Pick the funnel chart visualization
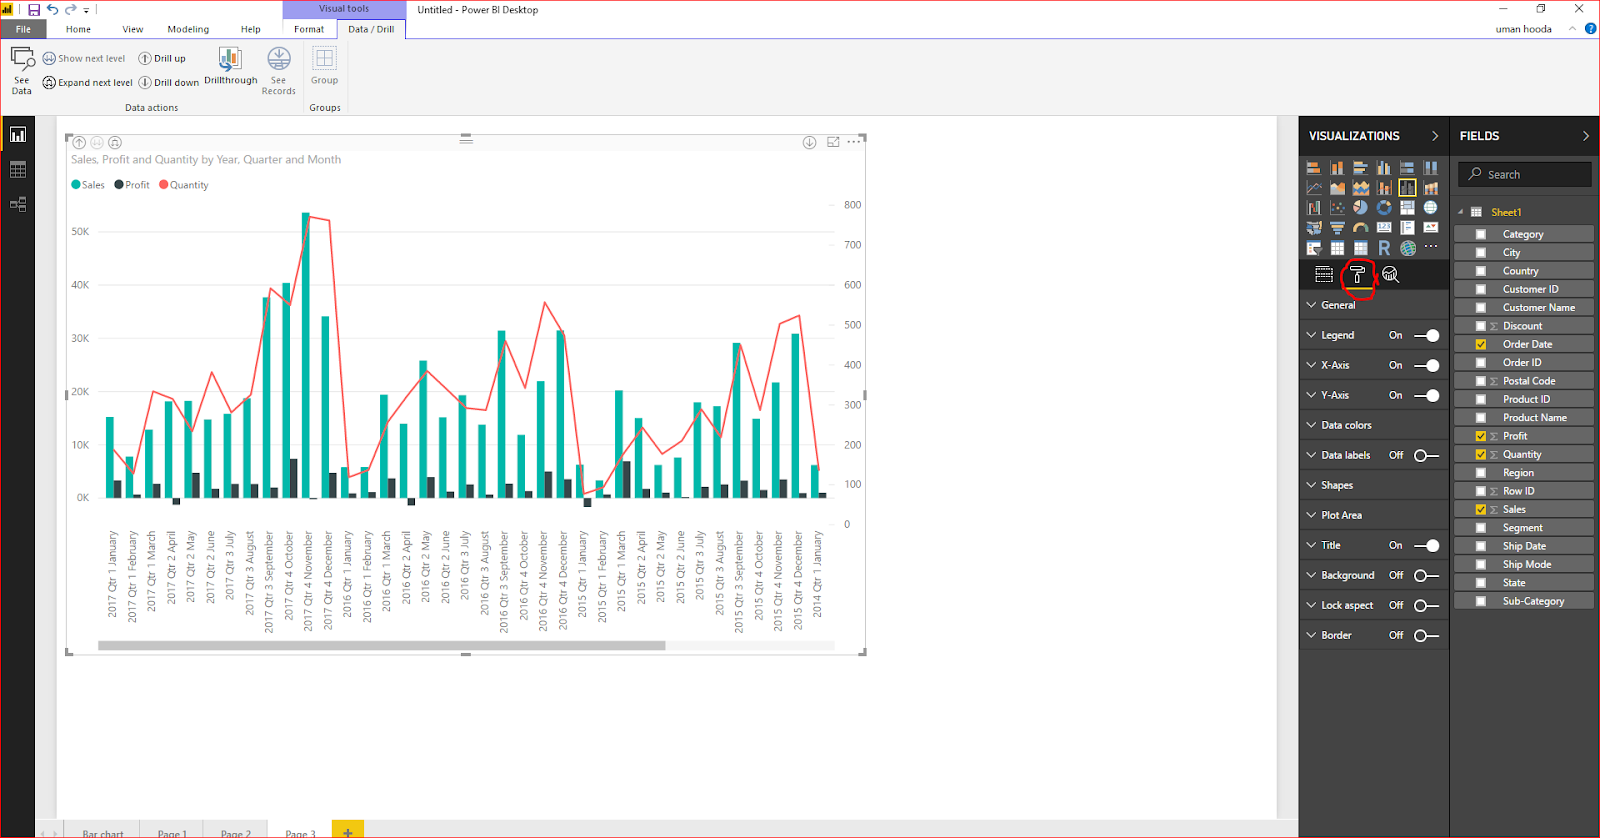 click(1337, 228)
